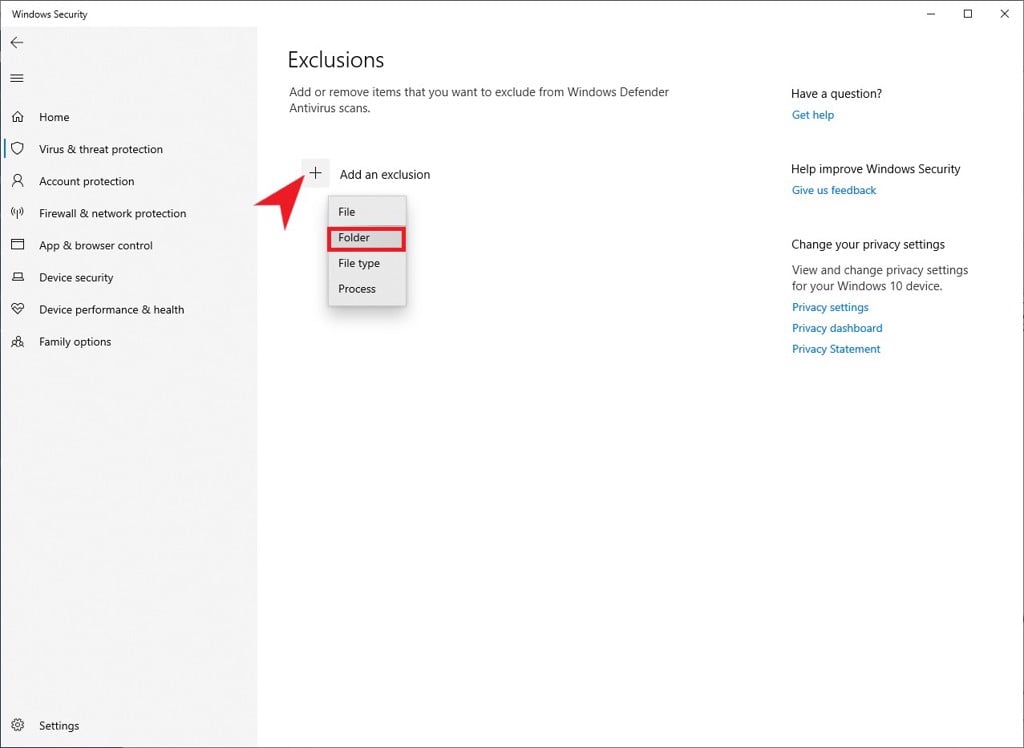1024x748 pixels.
Task: Click the Settings gear icon
Action: pos(18,725)
